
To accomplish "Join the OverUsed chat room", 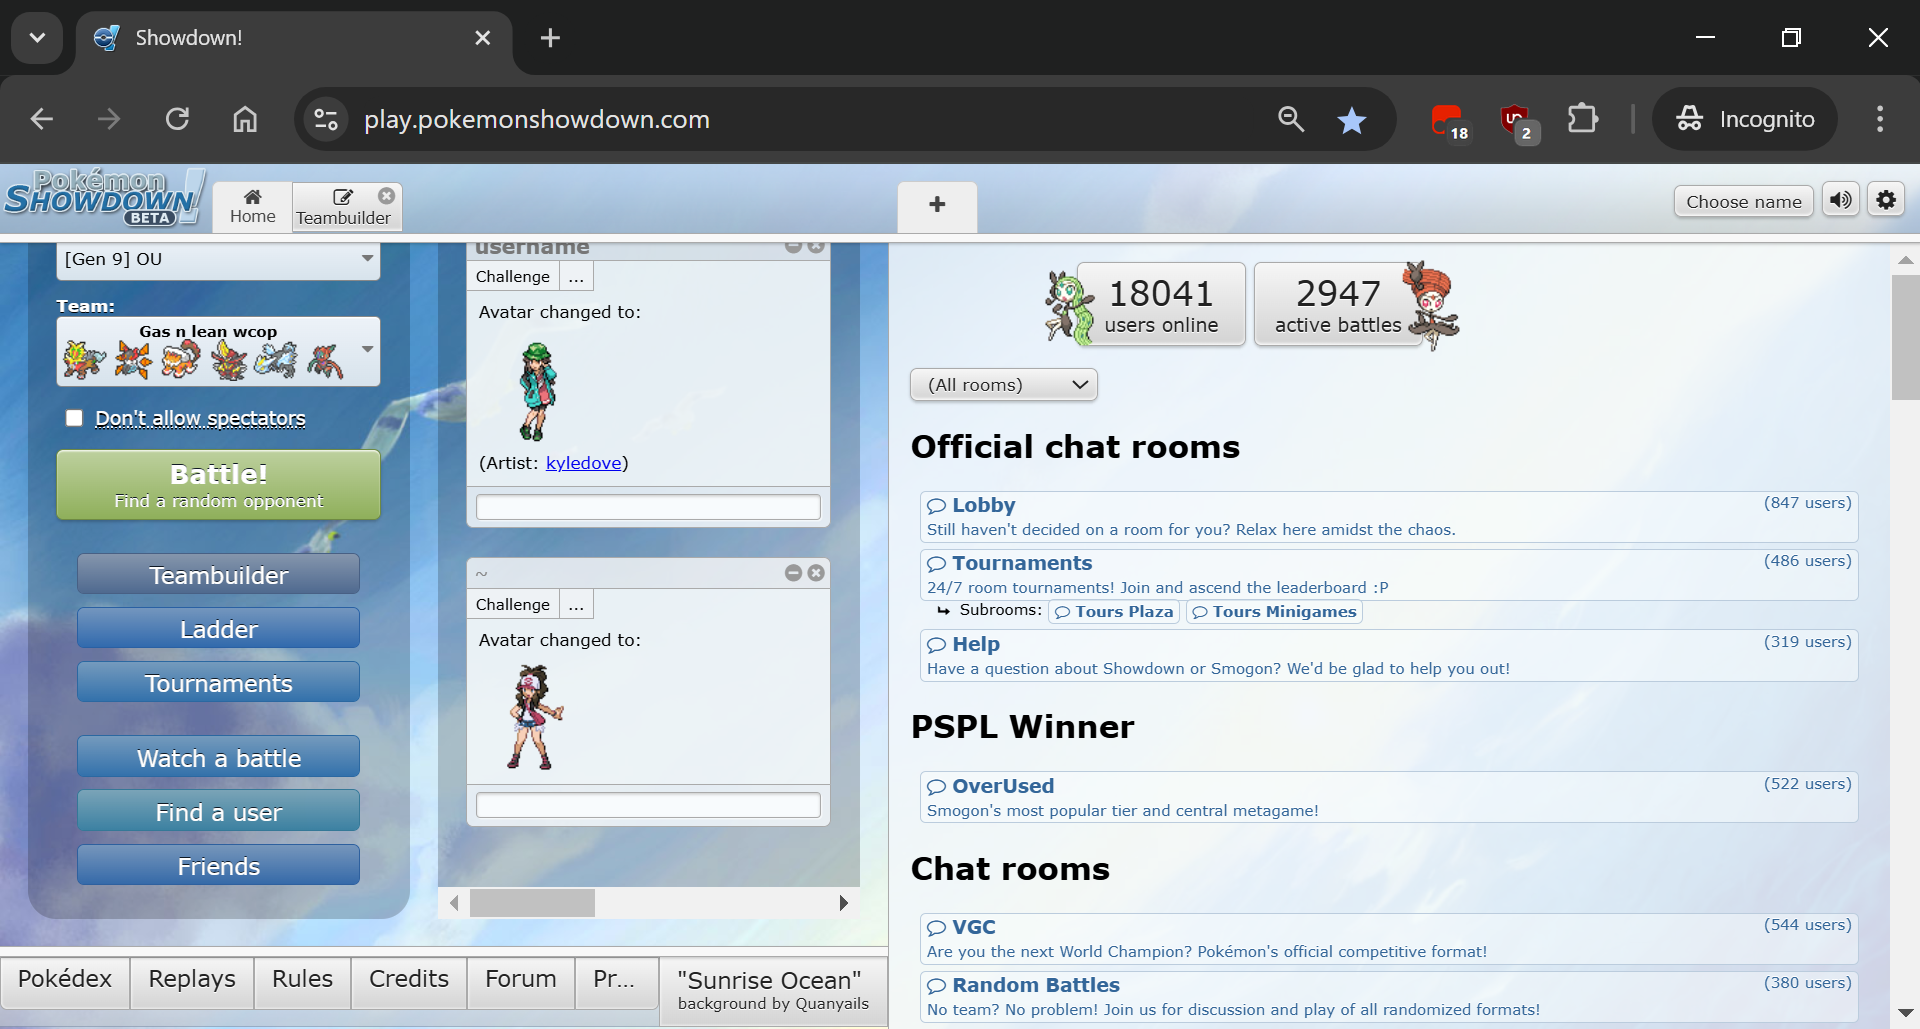I will tap(1389, 797).
